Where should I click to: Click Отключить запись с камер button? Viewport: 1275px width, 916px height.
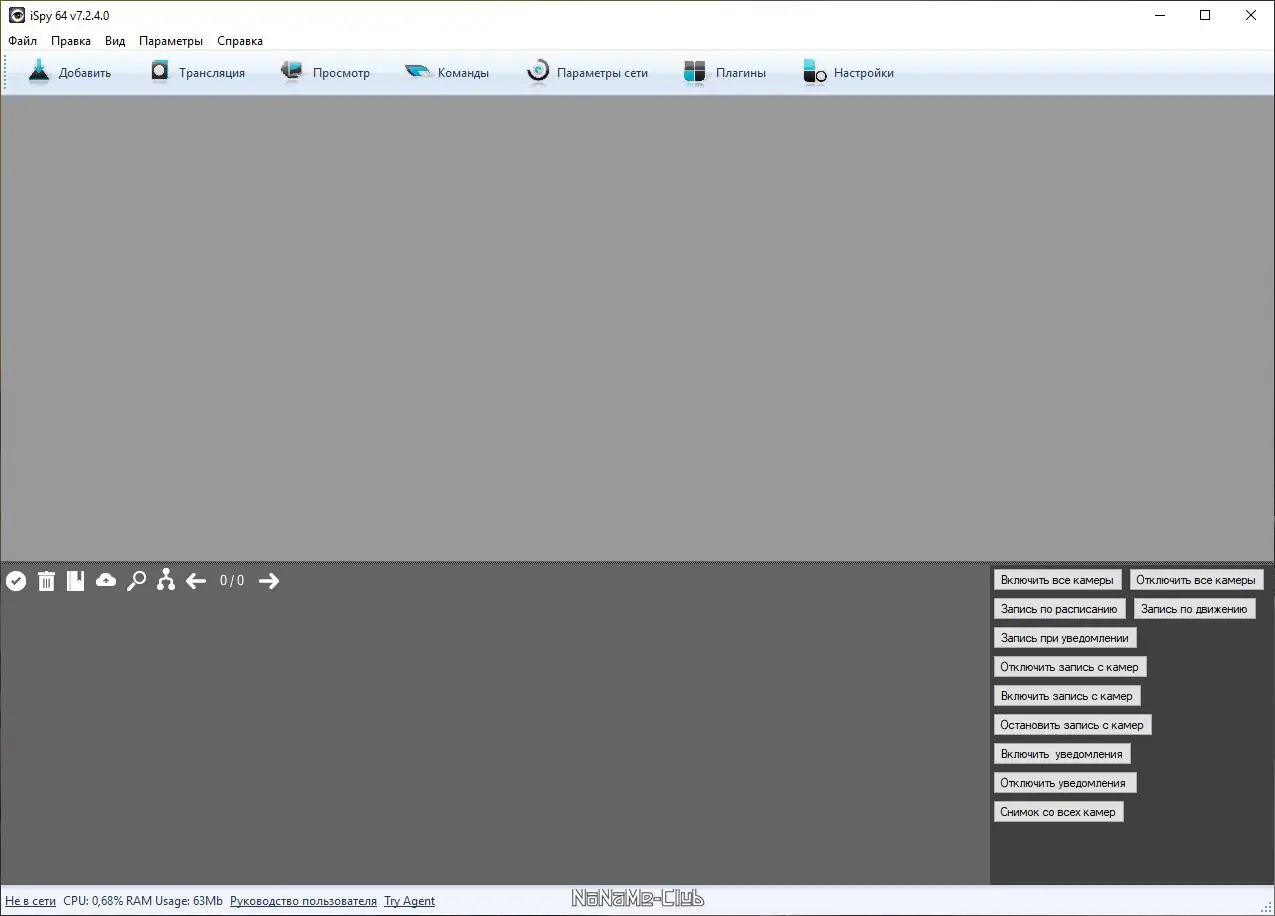click(x=1070, y=667)
